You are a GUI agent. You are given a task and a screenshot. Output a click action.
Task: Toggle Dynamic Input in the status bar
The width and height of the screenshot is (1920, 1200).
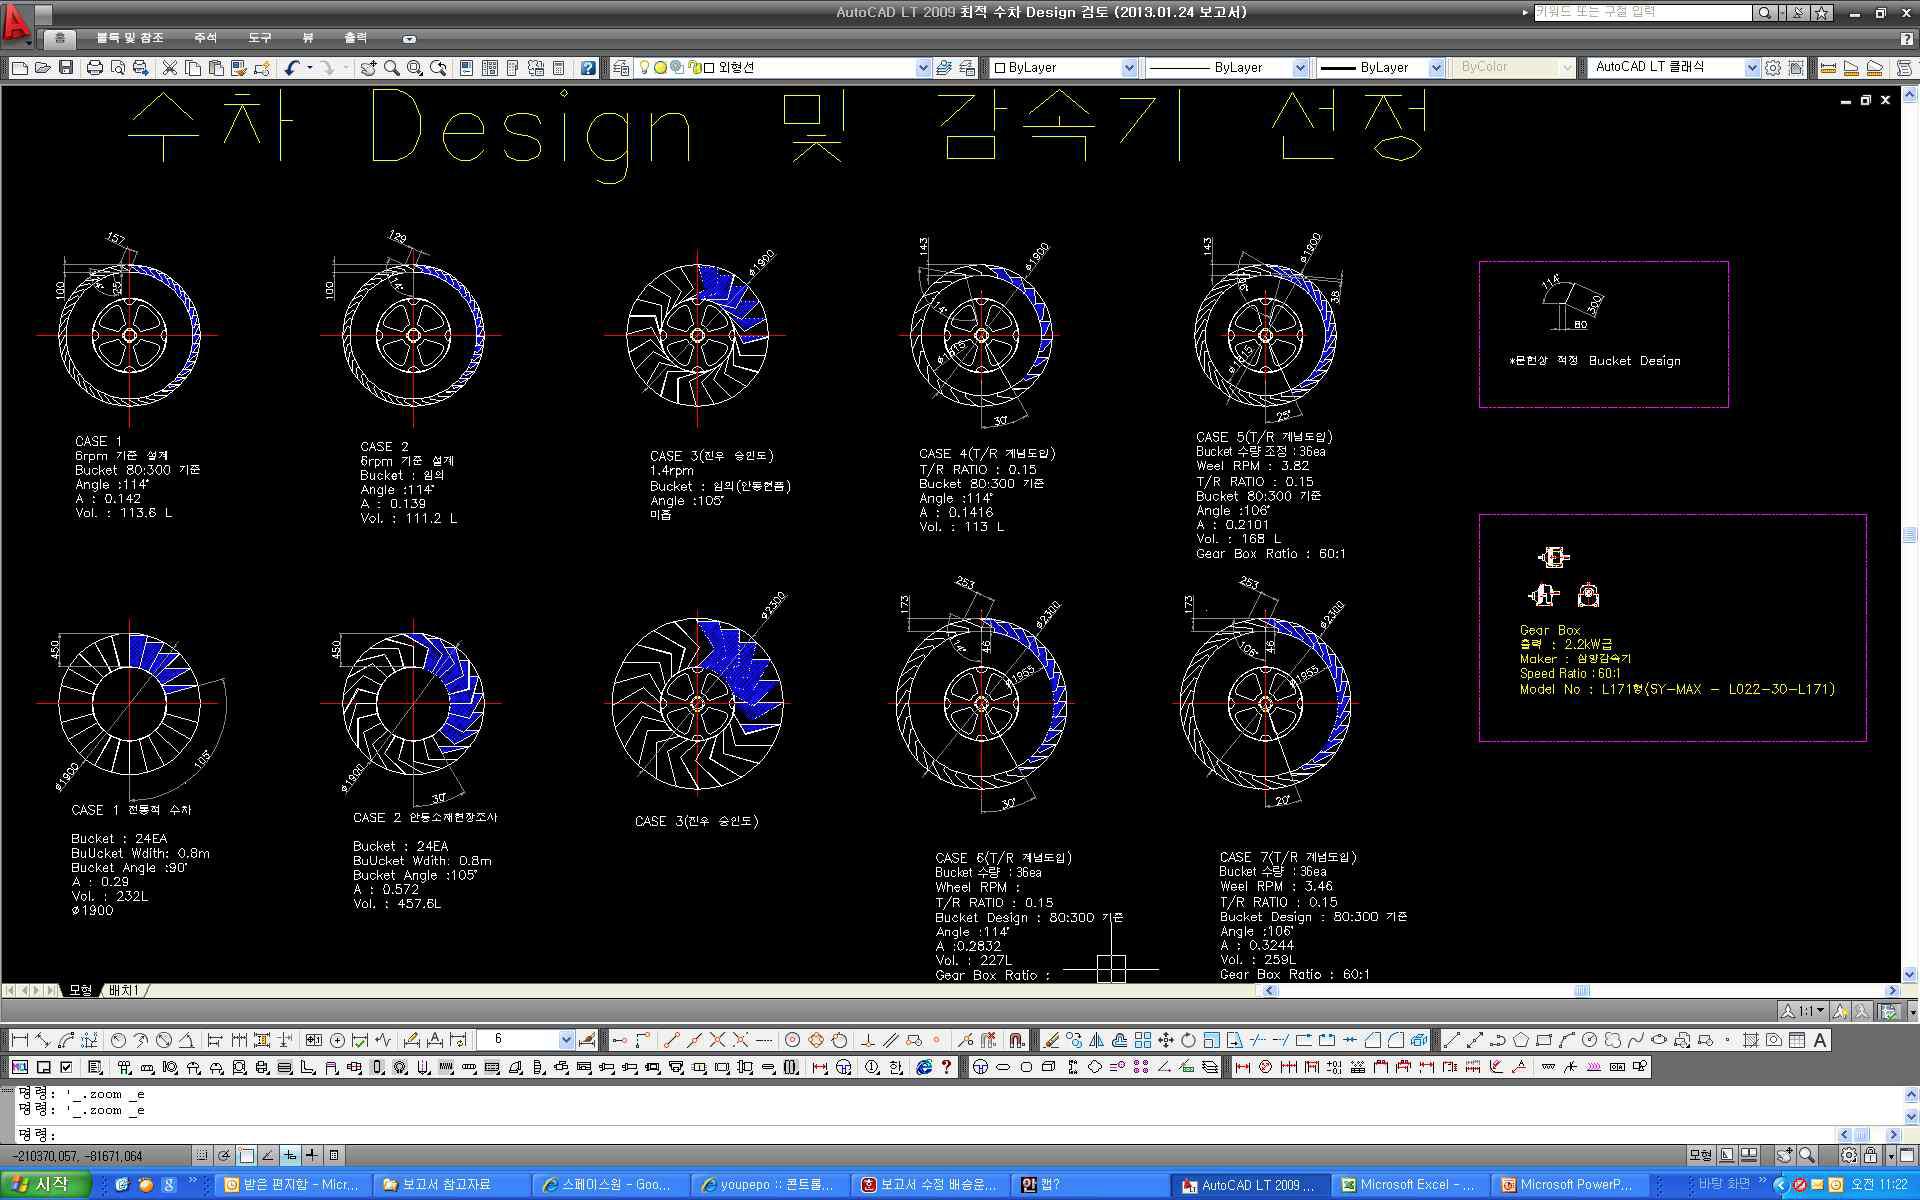(x=290, y=1155)
